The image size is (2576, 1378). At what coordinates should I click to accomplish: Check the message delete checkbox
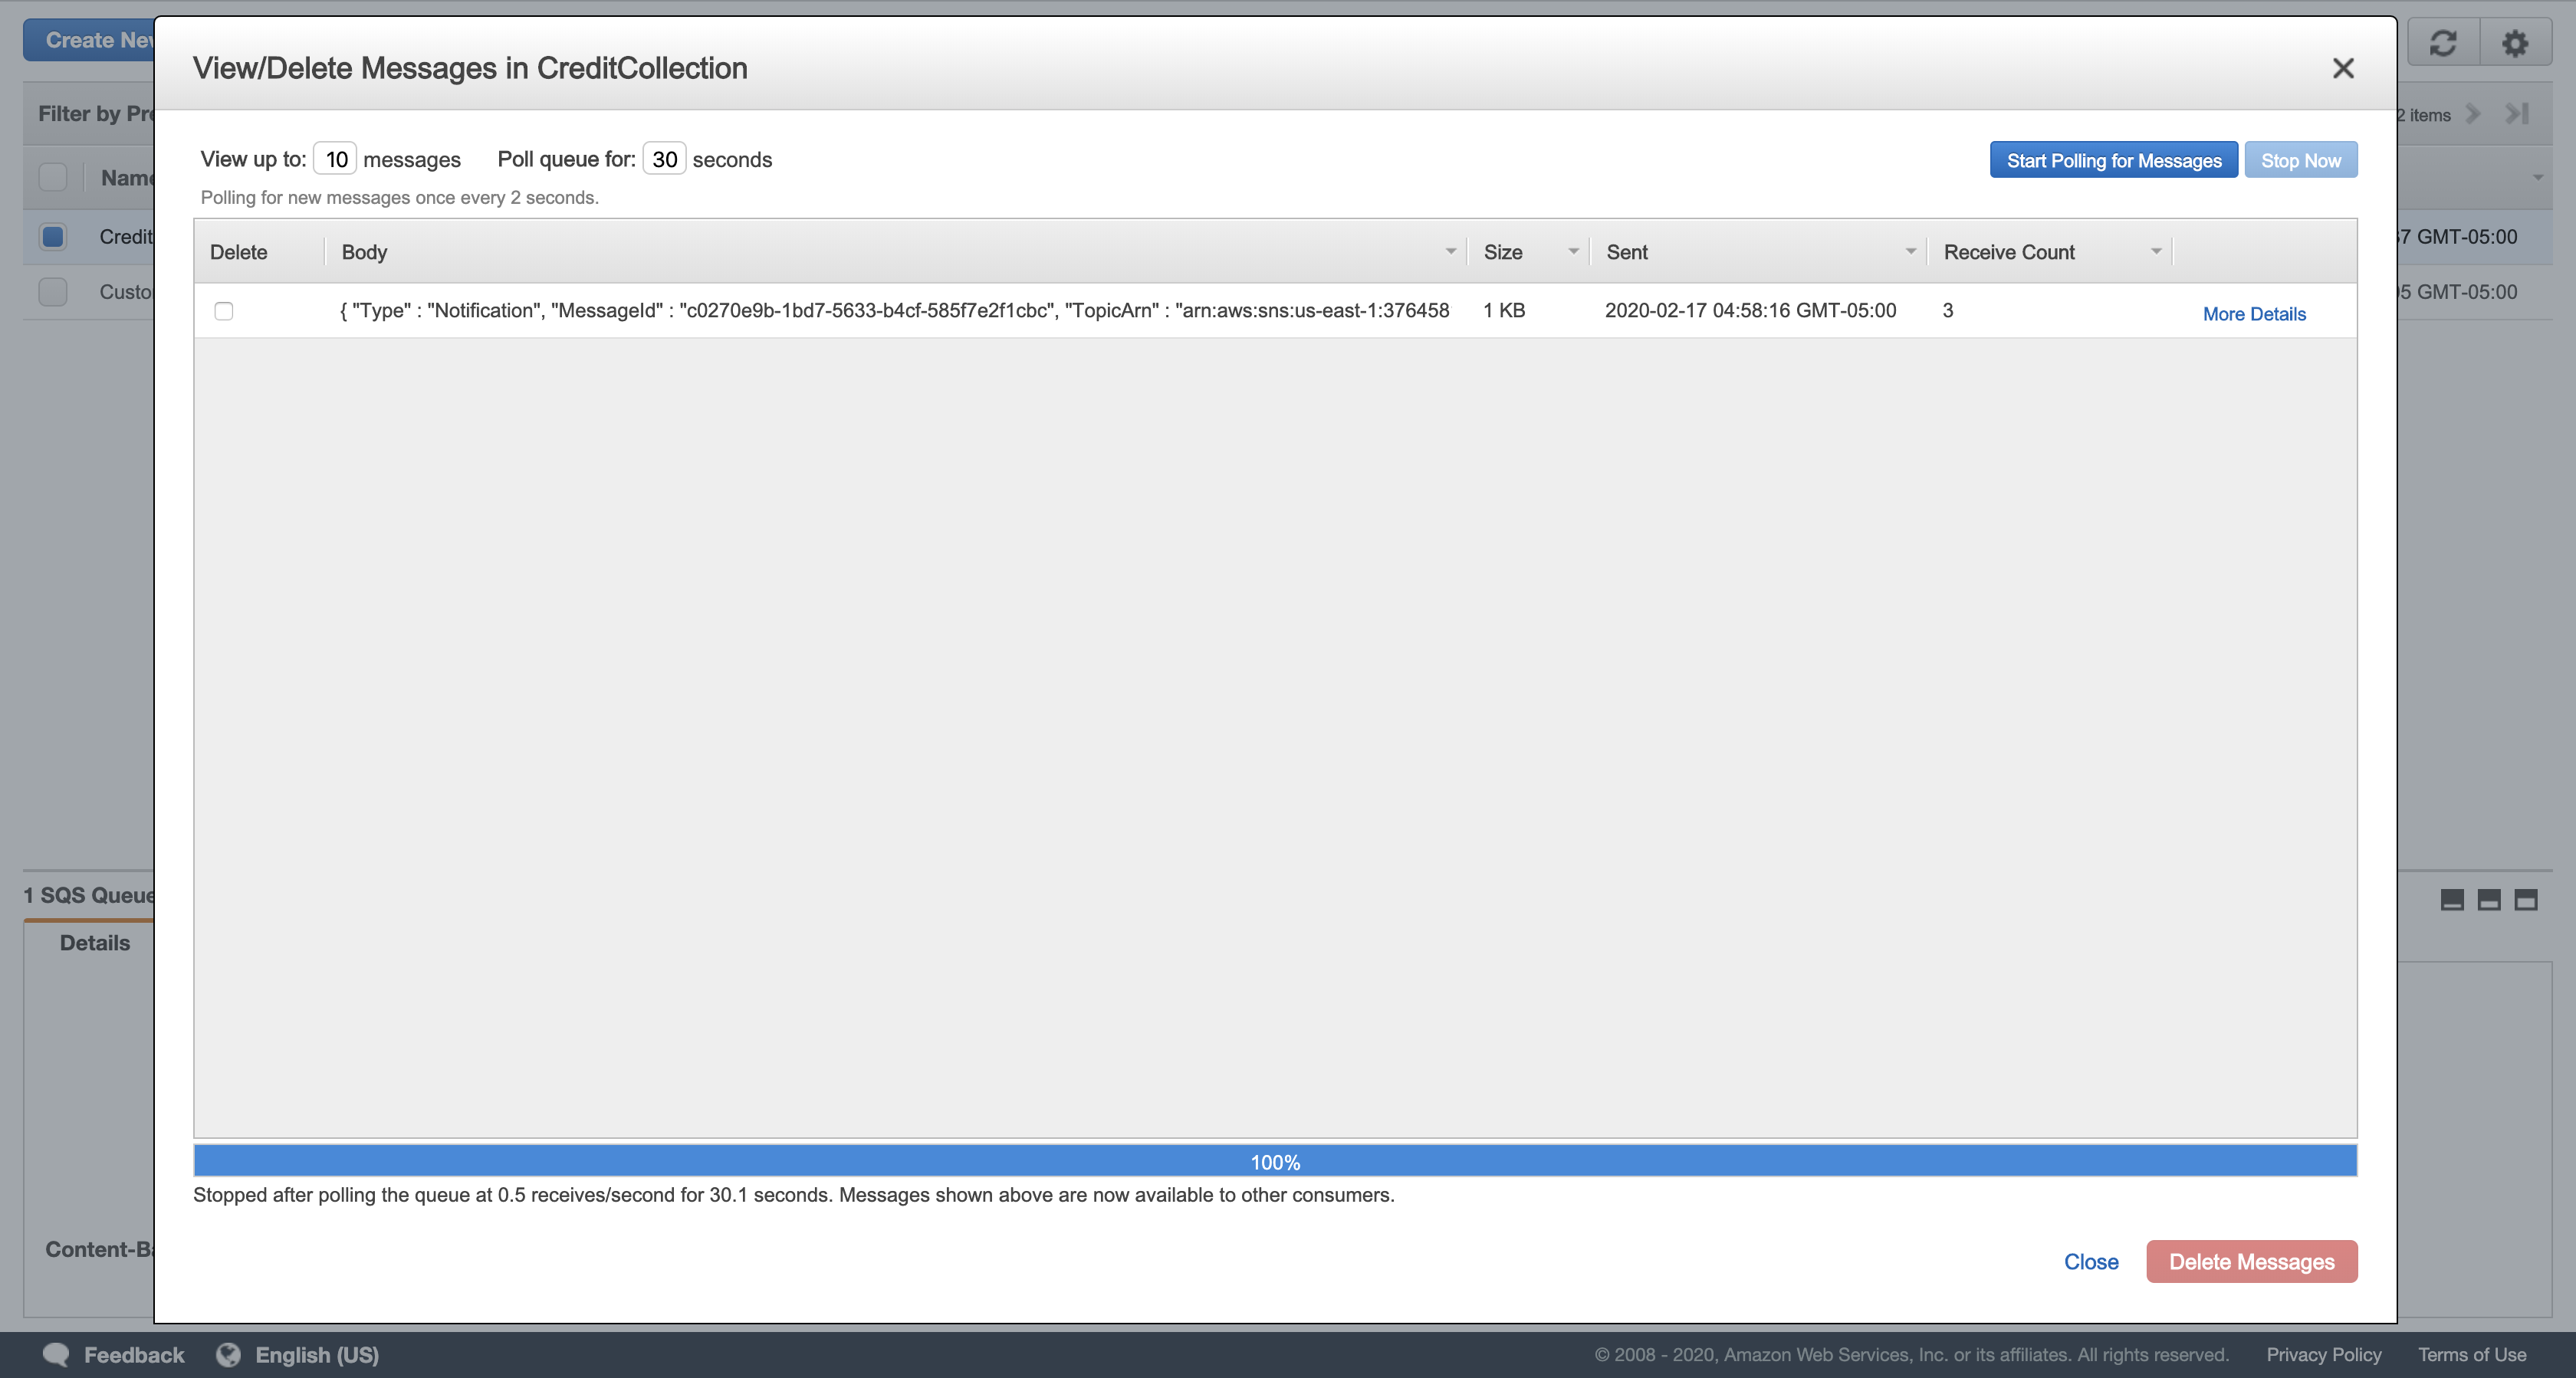point(224,311)
